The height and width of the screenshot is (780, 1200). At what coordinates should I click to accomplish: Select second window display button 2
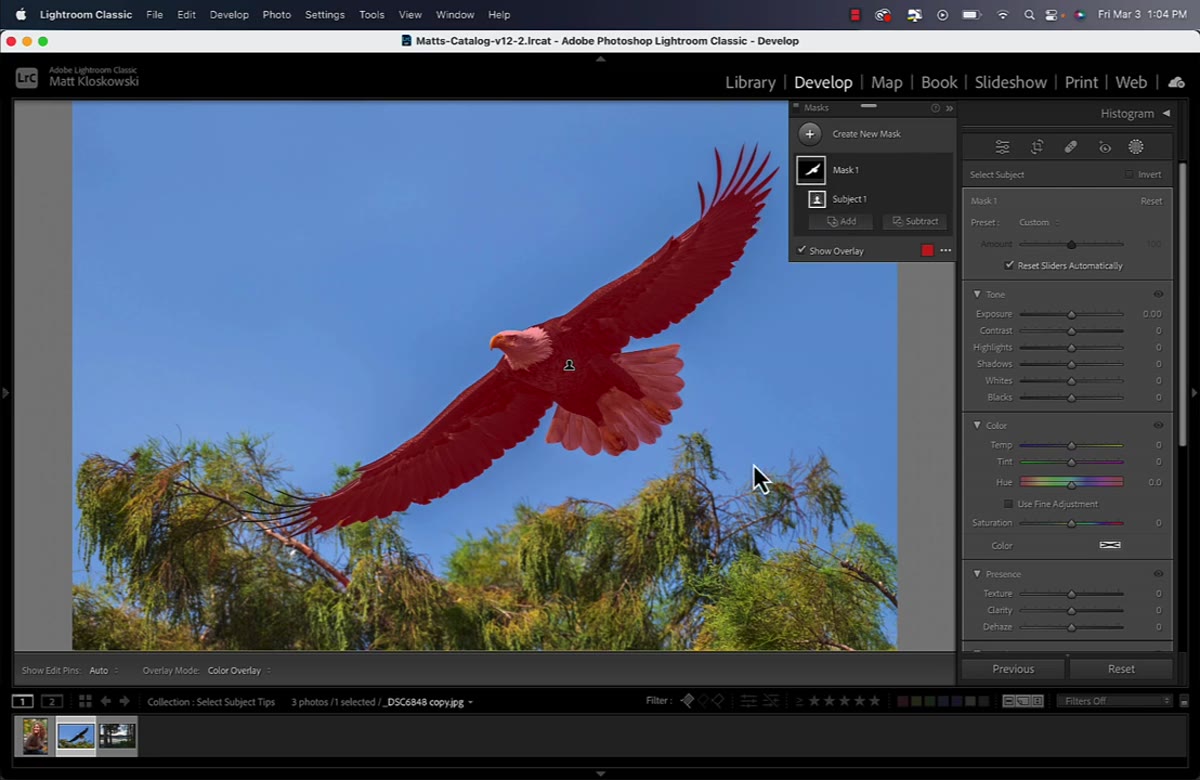(x=52, y=701)
